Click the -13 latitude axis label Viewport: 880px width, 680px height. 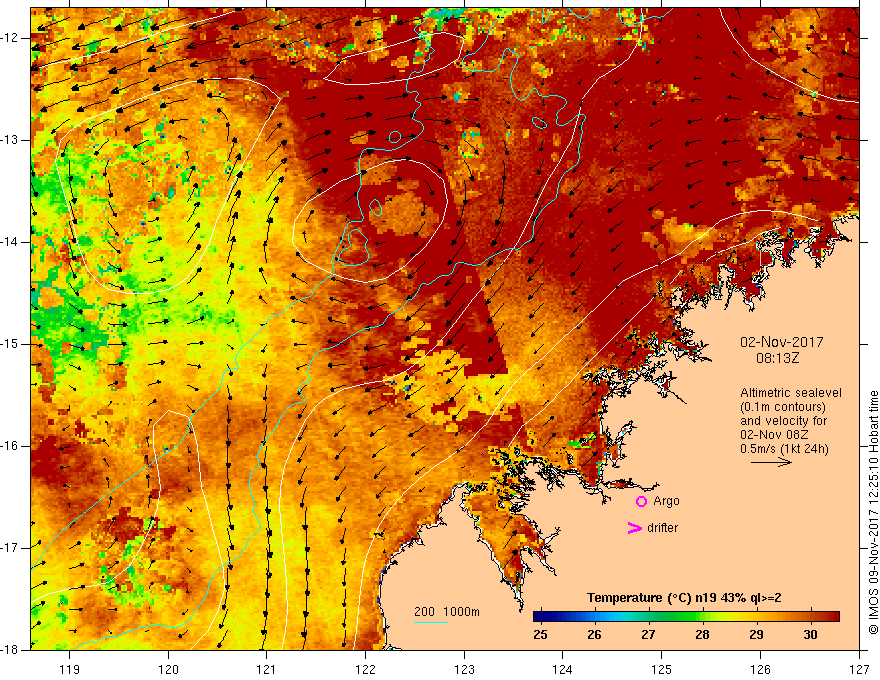pyautogui.click(x=11, y=140)
